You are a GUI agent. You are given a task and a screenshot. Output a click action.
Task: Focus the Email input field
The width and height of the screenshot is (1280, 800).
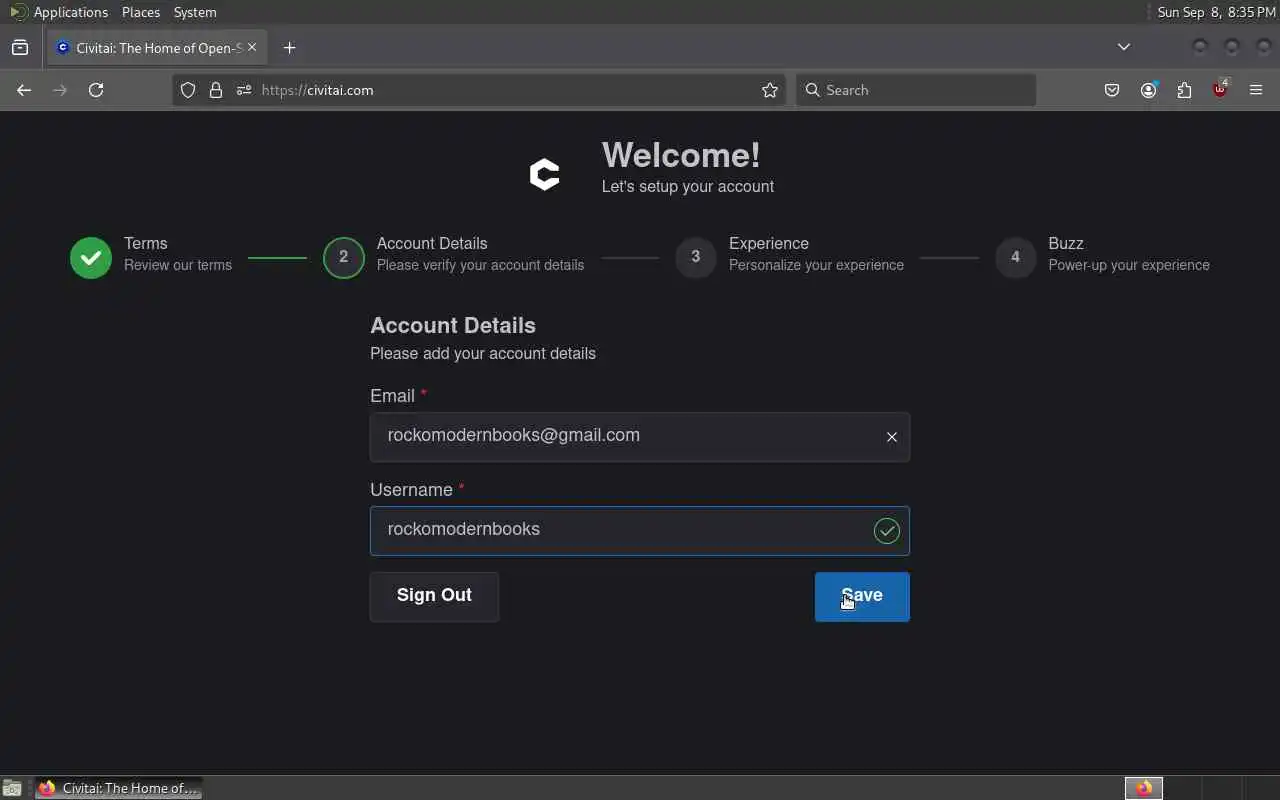coord(640,437)
